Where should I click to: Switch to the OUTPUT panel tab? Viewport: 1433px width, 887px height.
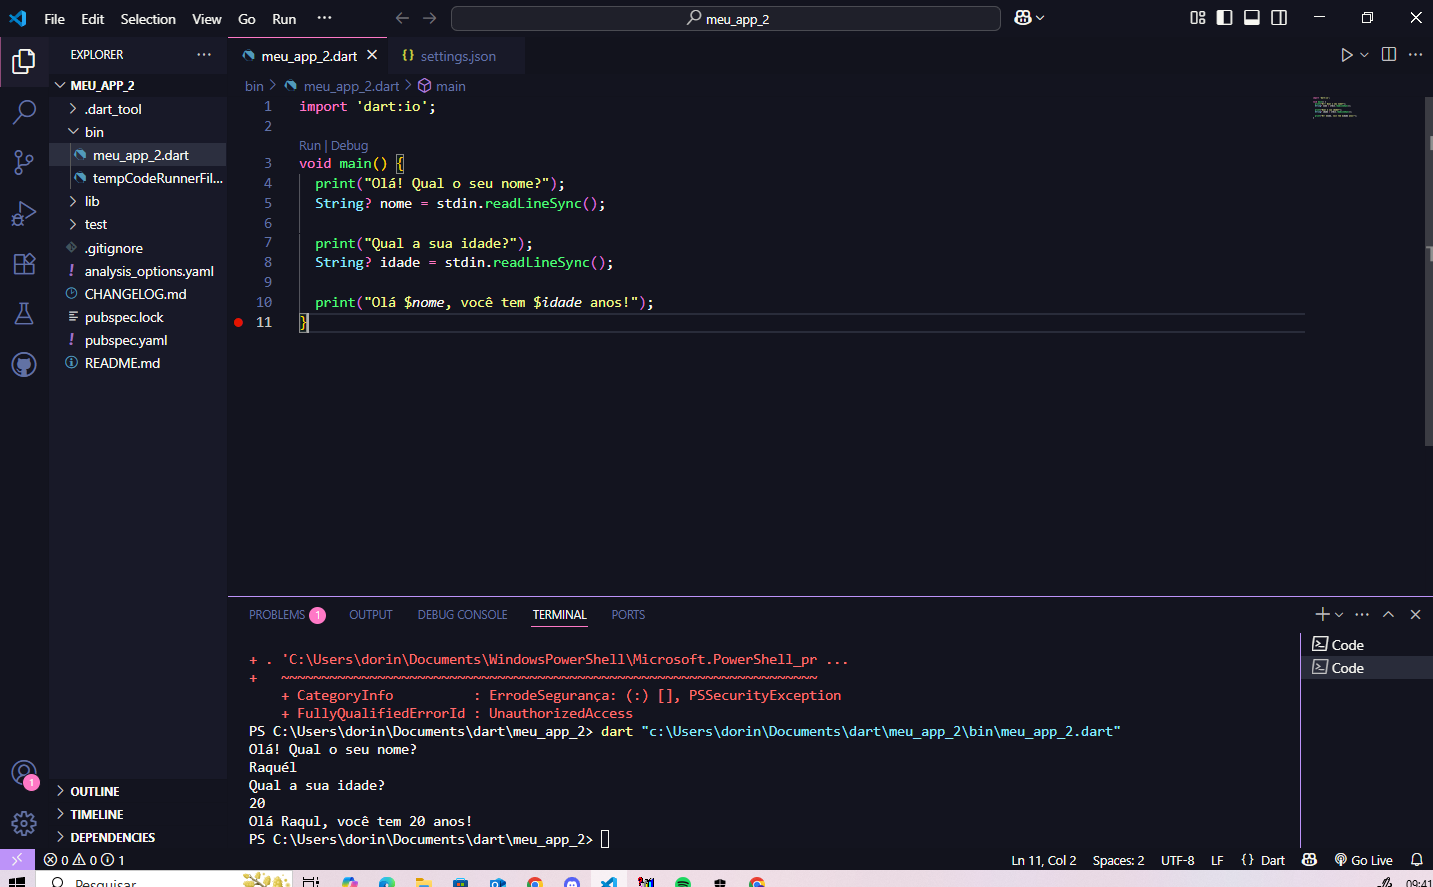pyautogui.click(x=371, y=615)
